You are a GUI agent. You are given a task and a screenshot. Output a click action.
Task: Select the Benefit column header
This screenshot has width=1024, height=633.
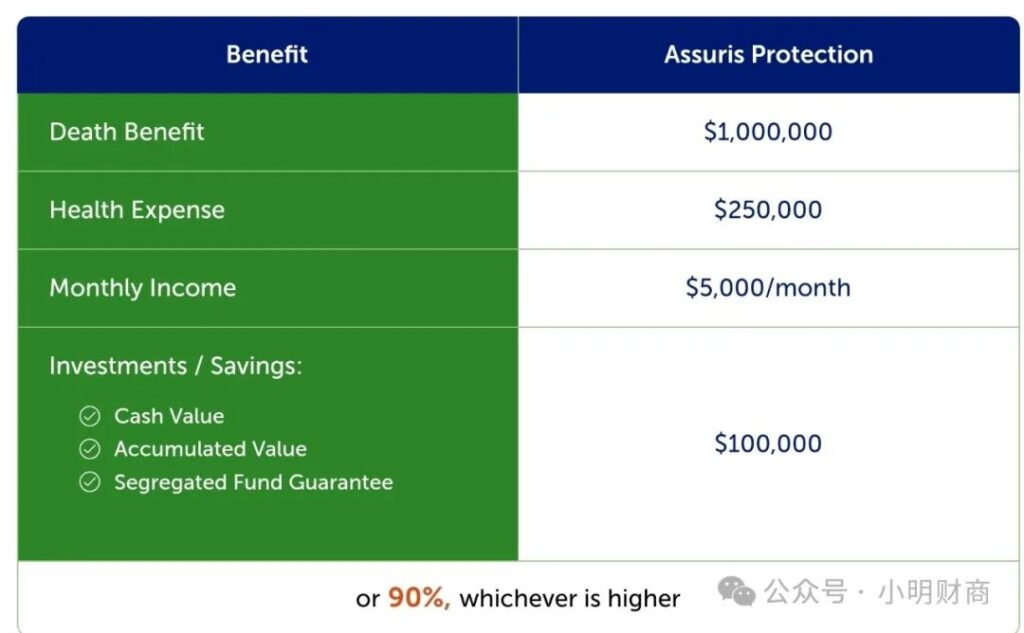(267, 54)
